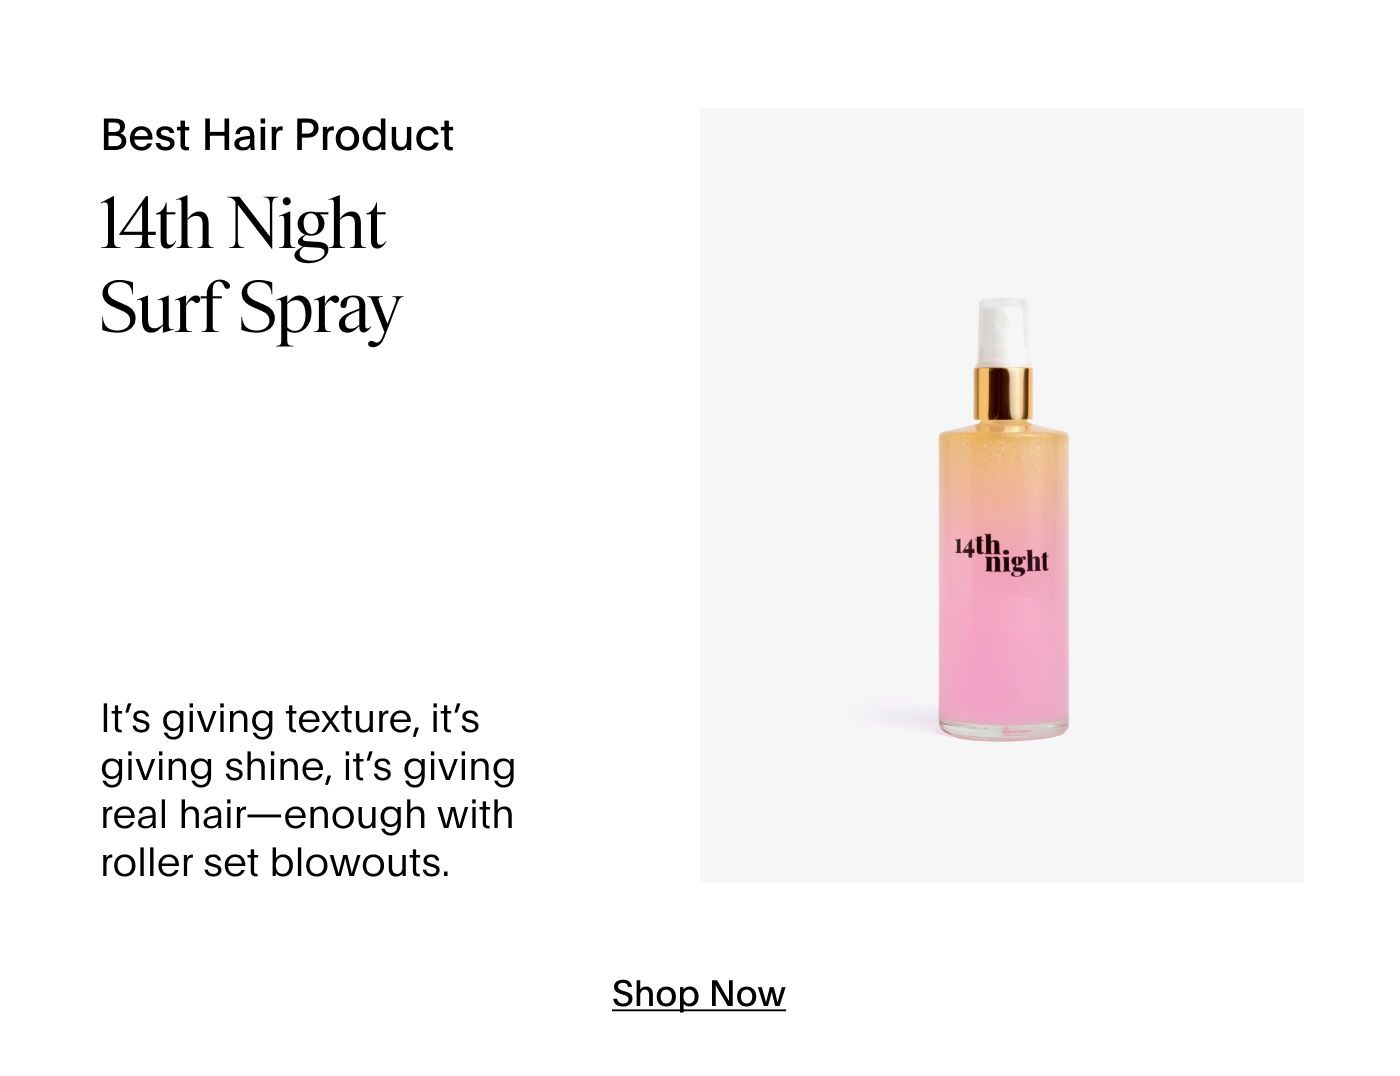Click the word "Now" in the link
Image resolution: width=1400 pixels, height=1076 pixels.
[748, 993]
